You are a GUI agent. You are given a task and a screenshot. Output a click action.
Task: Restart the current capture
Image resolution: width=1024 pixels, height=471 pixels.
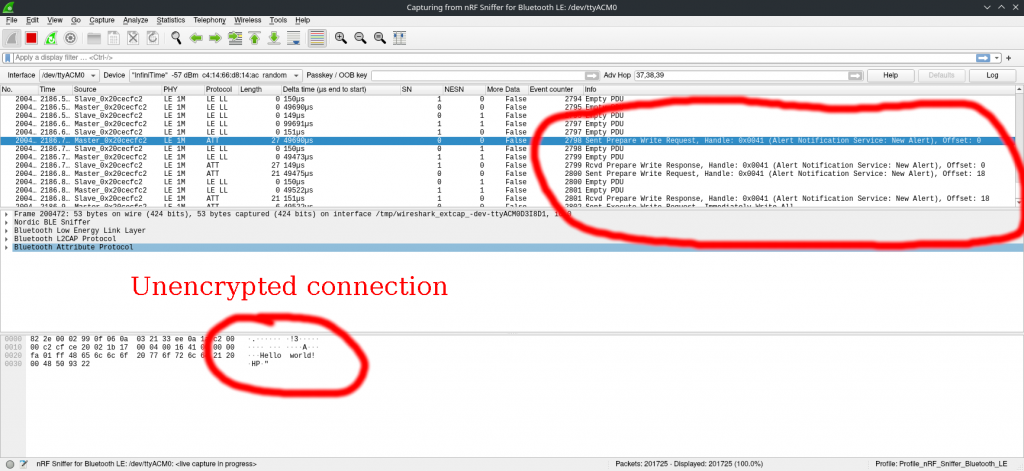coord(50,38)
